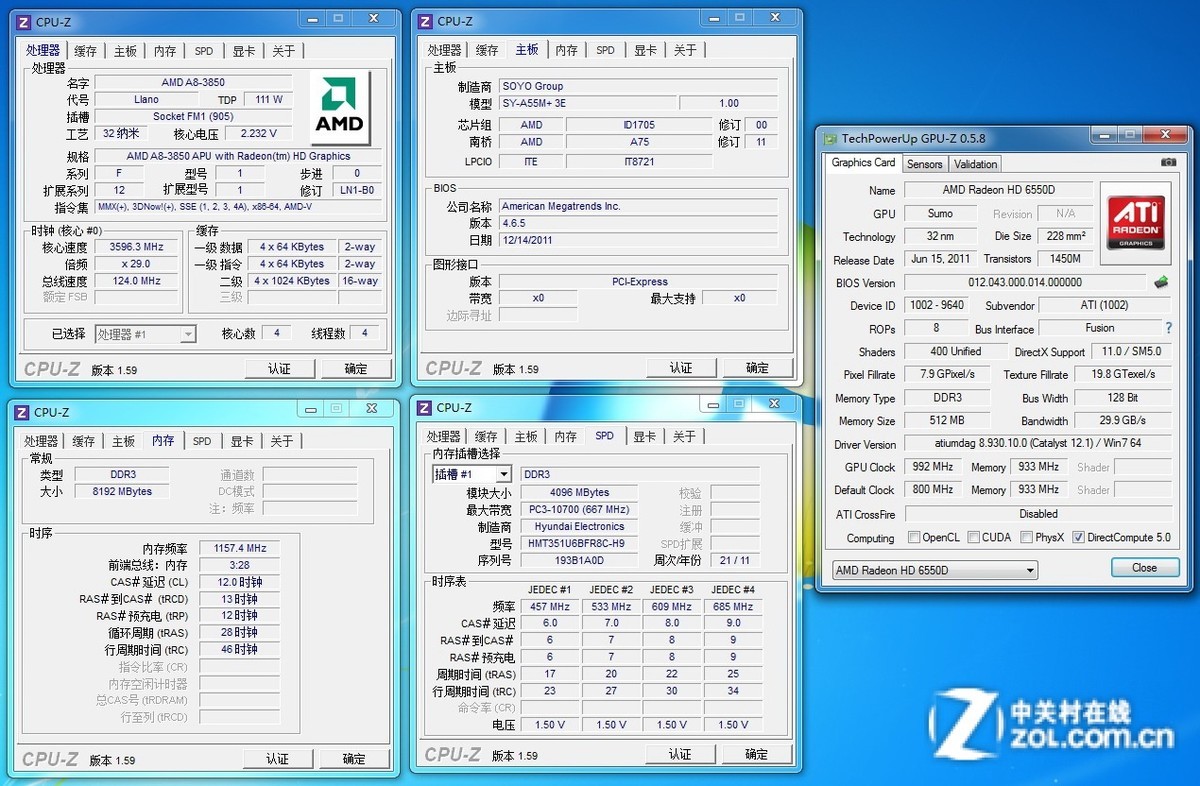
Task: Toggle the CUDA checkbox in GPU-Z
Action: coord(974,537)
